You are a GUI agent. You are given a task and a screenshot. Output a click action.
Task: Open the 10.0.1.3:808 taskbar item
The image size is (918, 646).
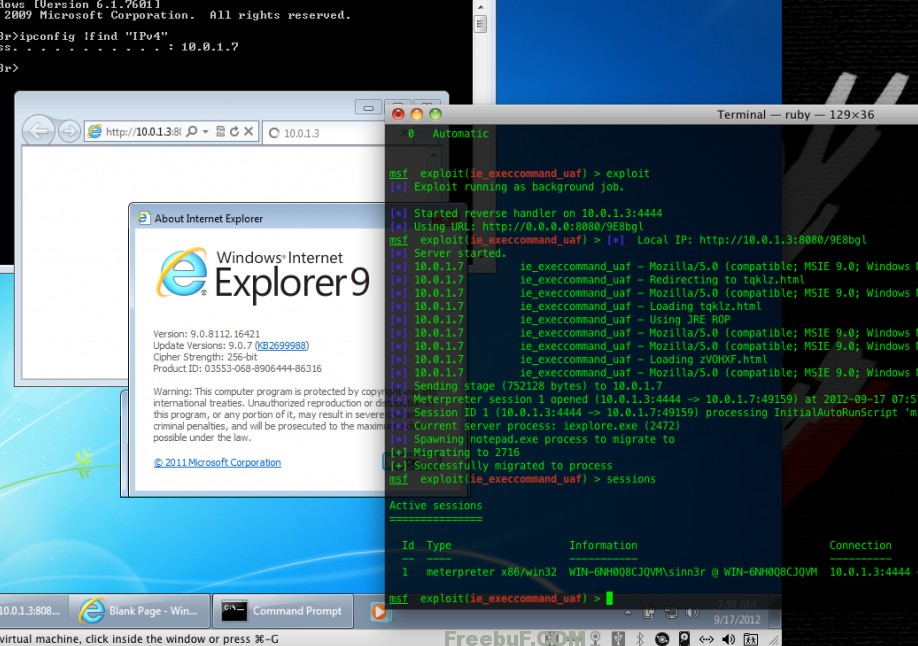point(30,611)
